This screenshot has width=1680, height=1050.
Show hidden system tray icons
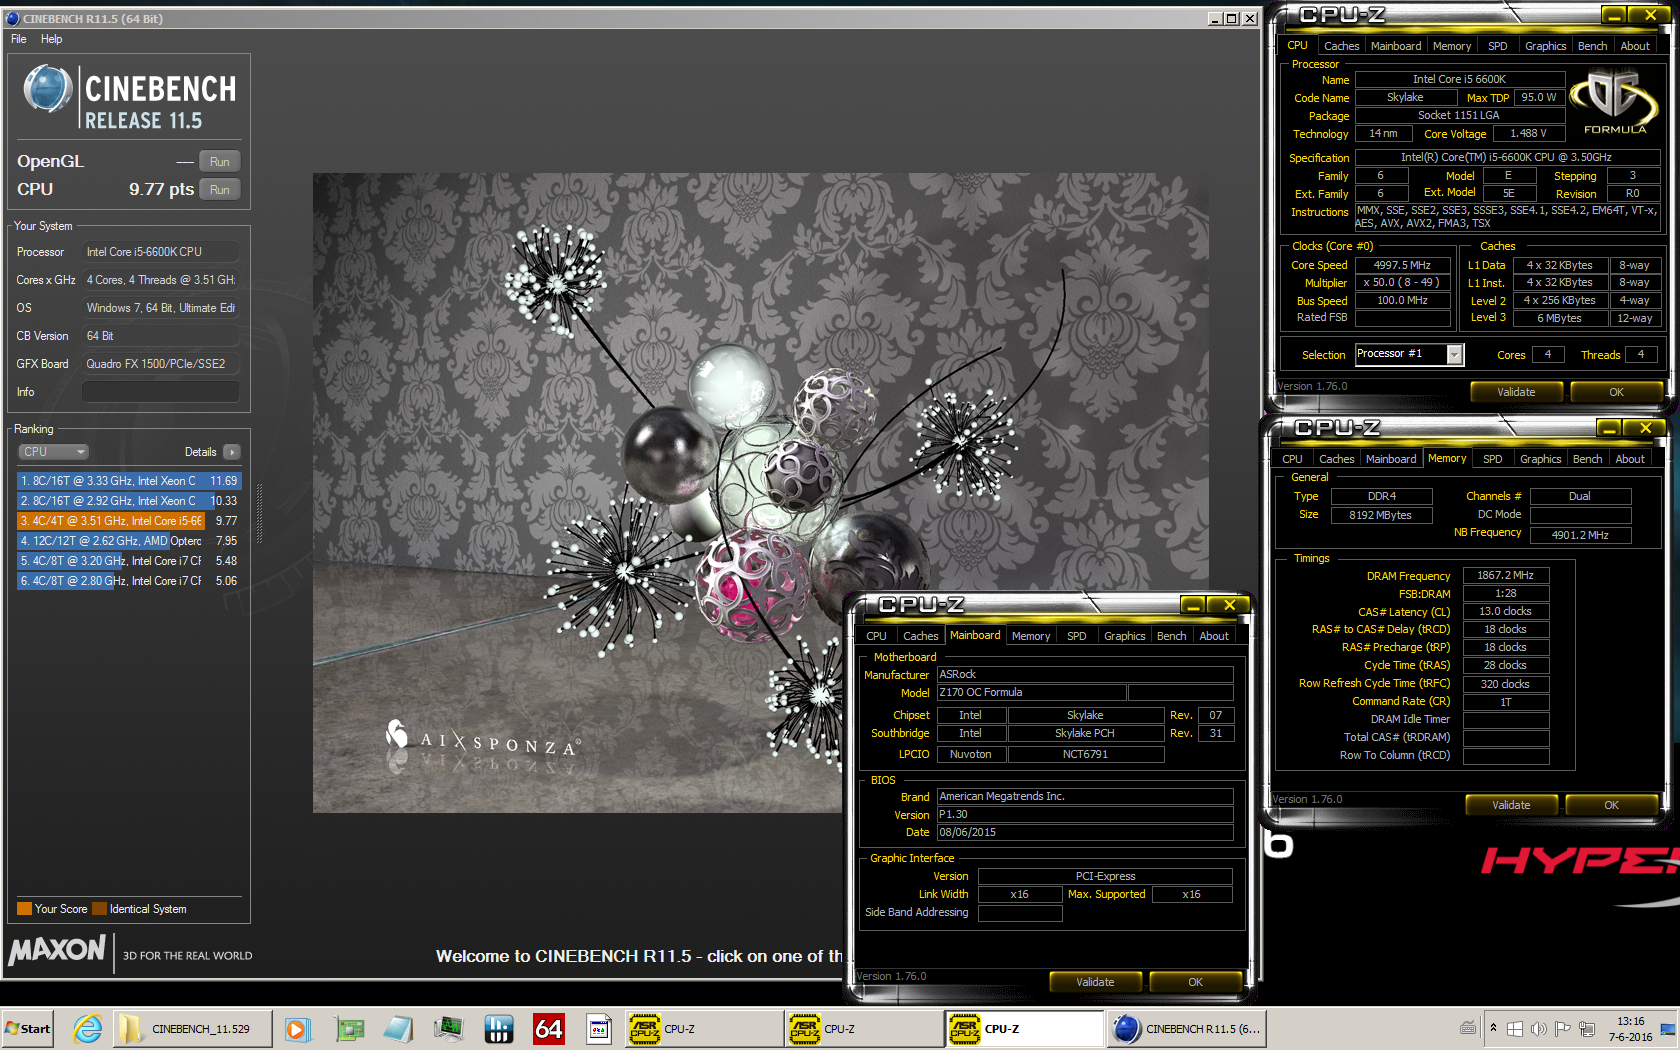pos(1494,1028)
